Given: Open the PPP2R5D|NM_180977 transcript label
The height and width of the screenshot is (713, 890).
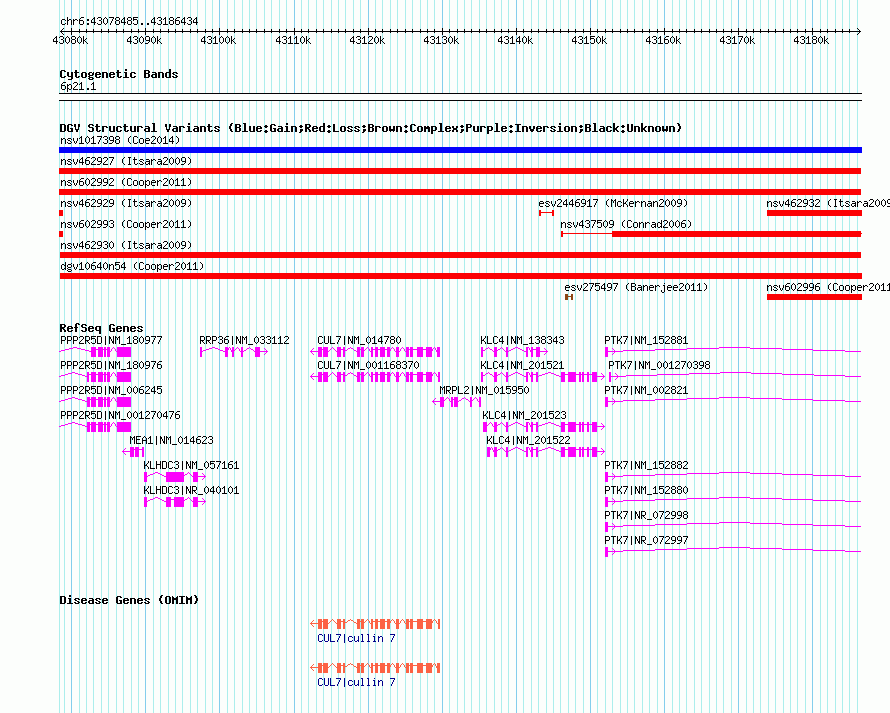Looking at the screenshot, I should (111, 341).
